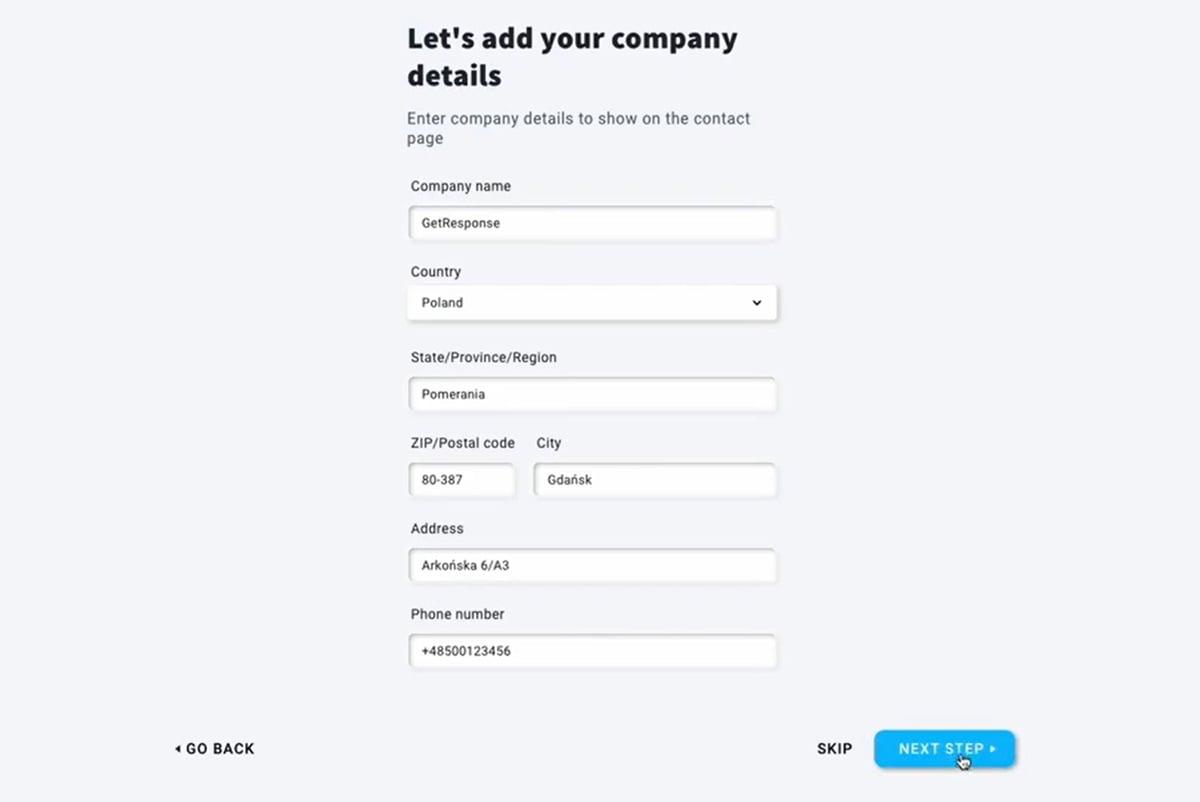Click the Country dropdown chevron

pyautogui.click(x=757, y=302)
